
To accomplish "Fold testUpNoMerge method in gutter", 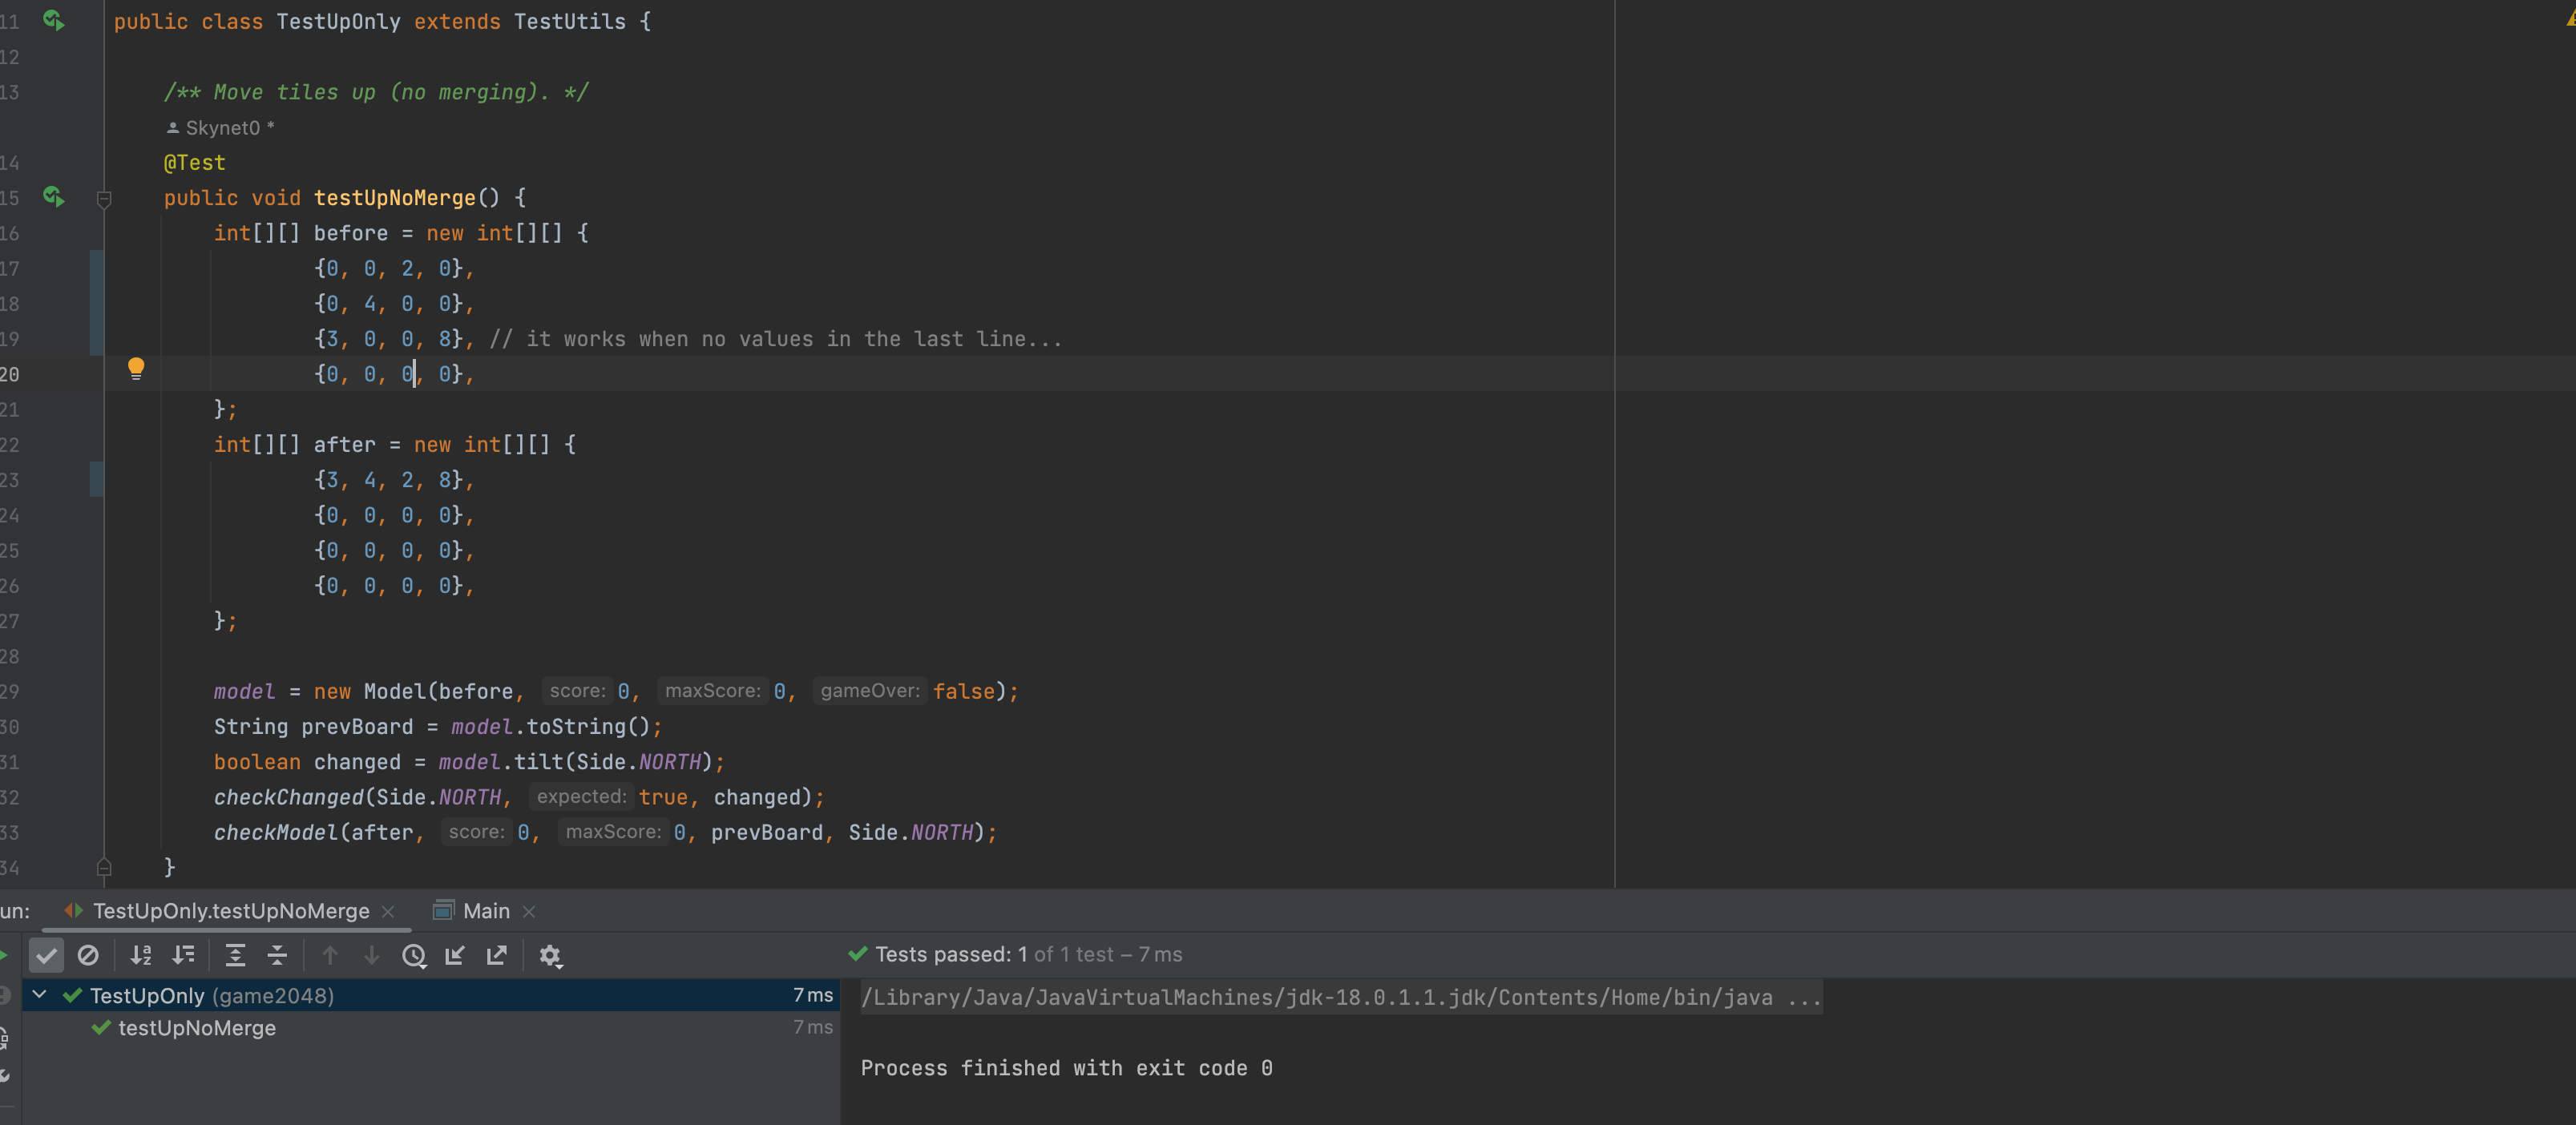I will [x=103, y=199].
